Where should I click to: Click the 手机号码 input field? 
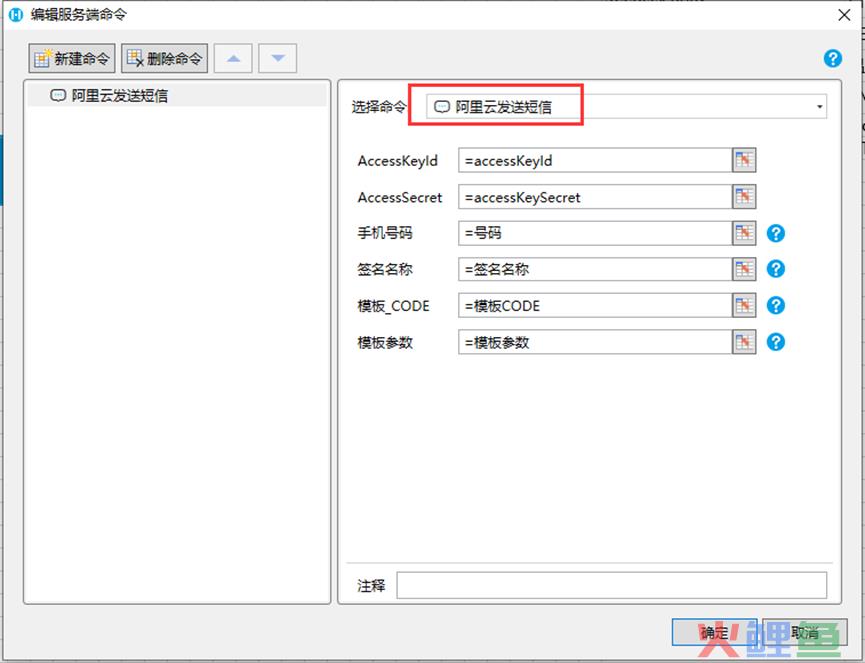(595, 233)
